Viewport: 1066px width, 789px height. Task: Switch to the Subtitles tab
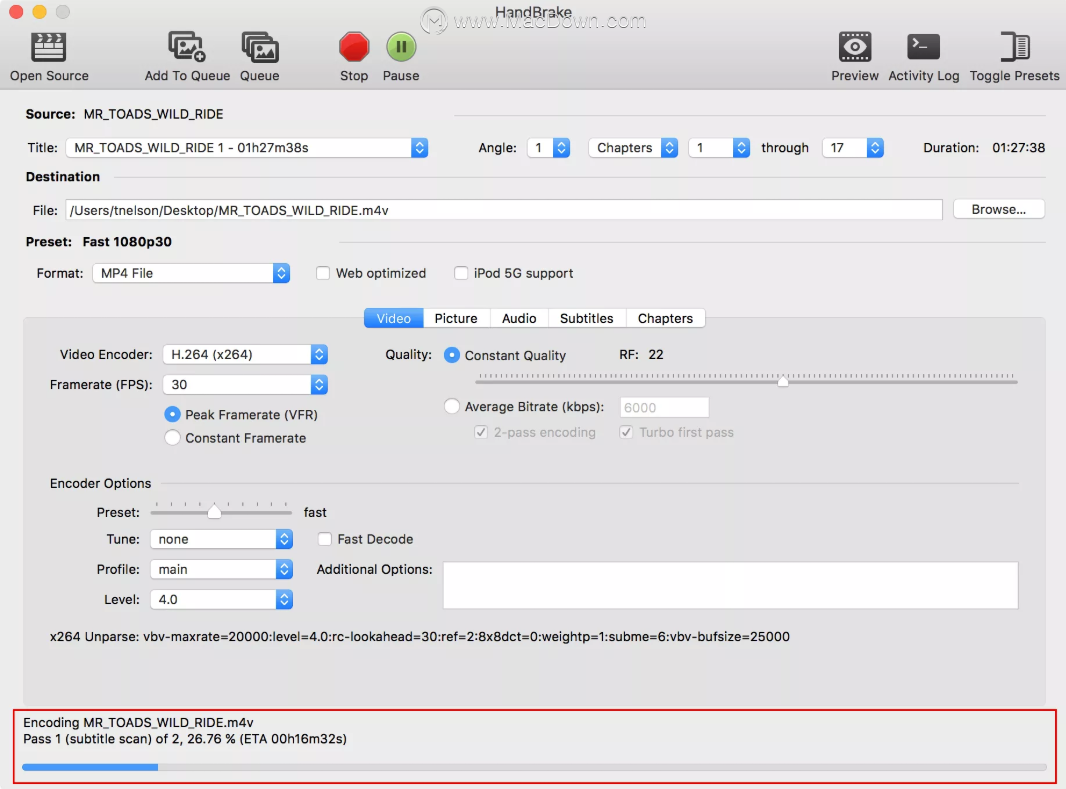coord(586,318)
